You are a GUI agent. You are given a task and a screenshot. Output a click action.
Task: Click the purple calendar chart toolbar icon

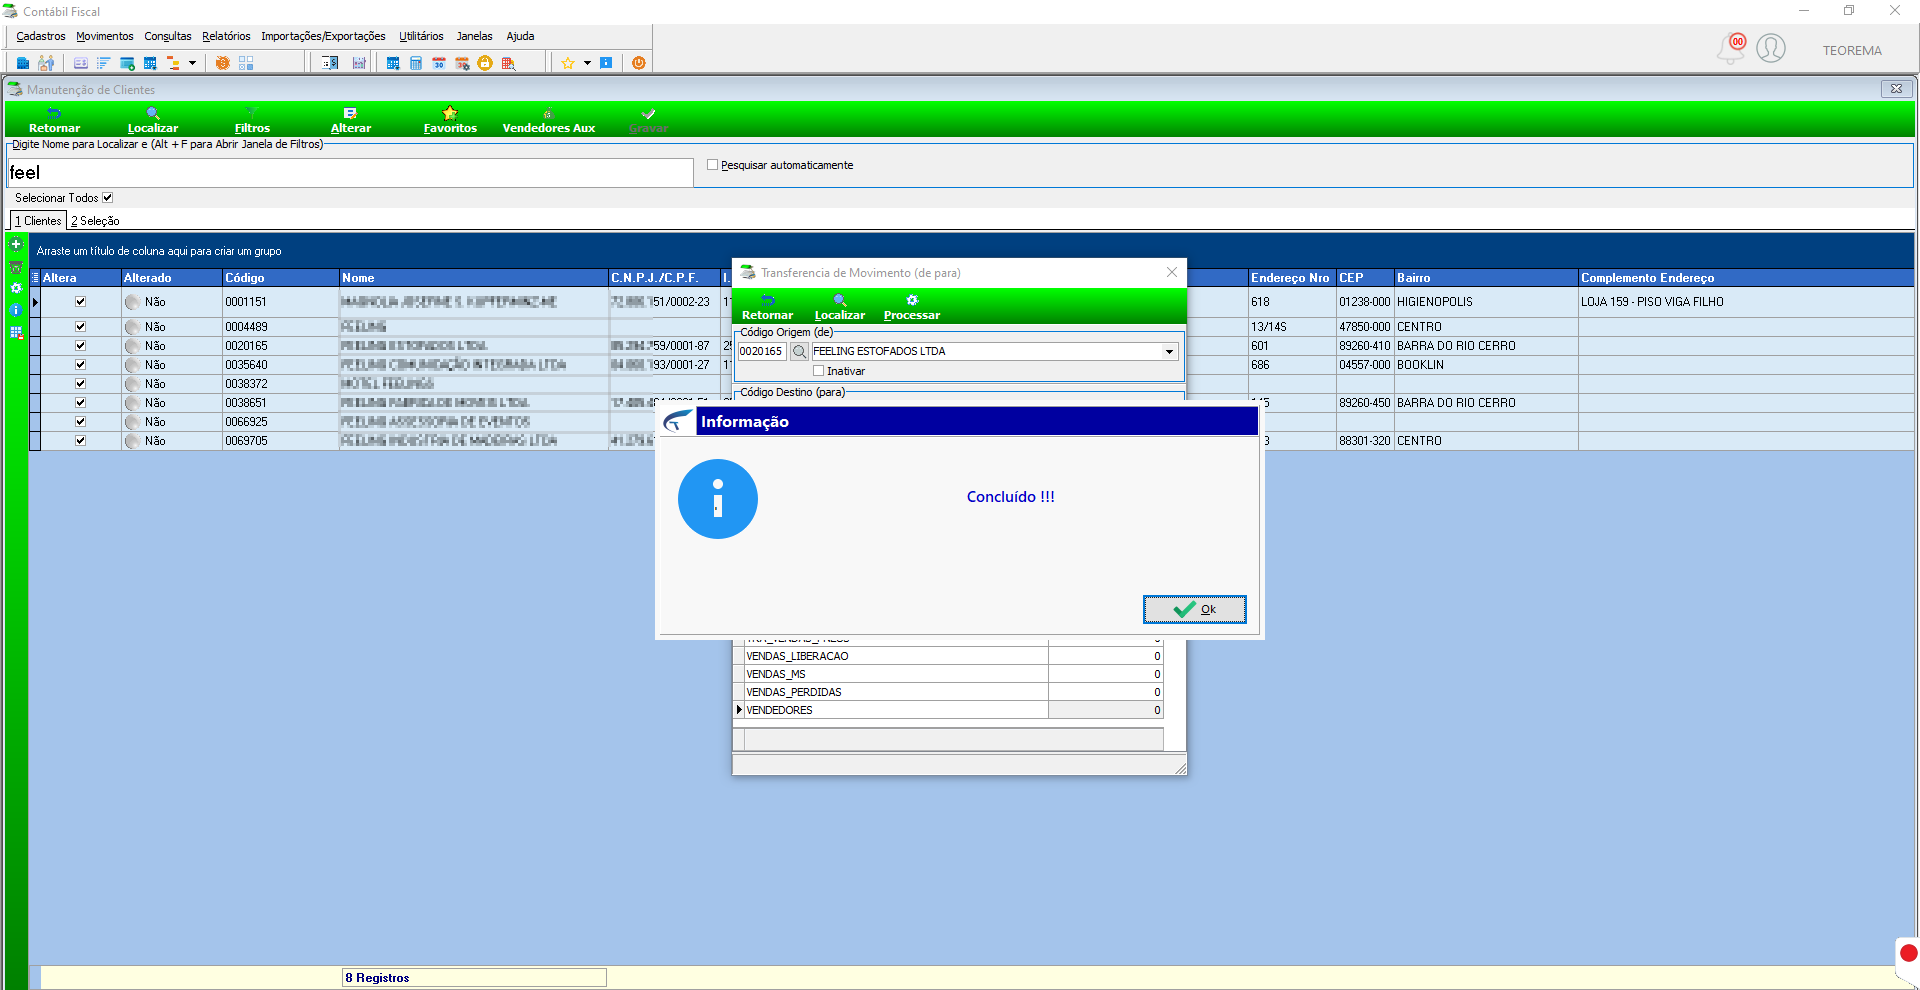[x=359, y=63]
